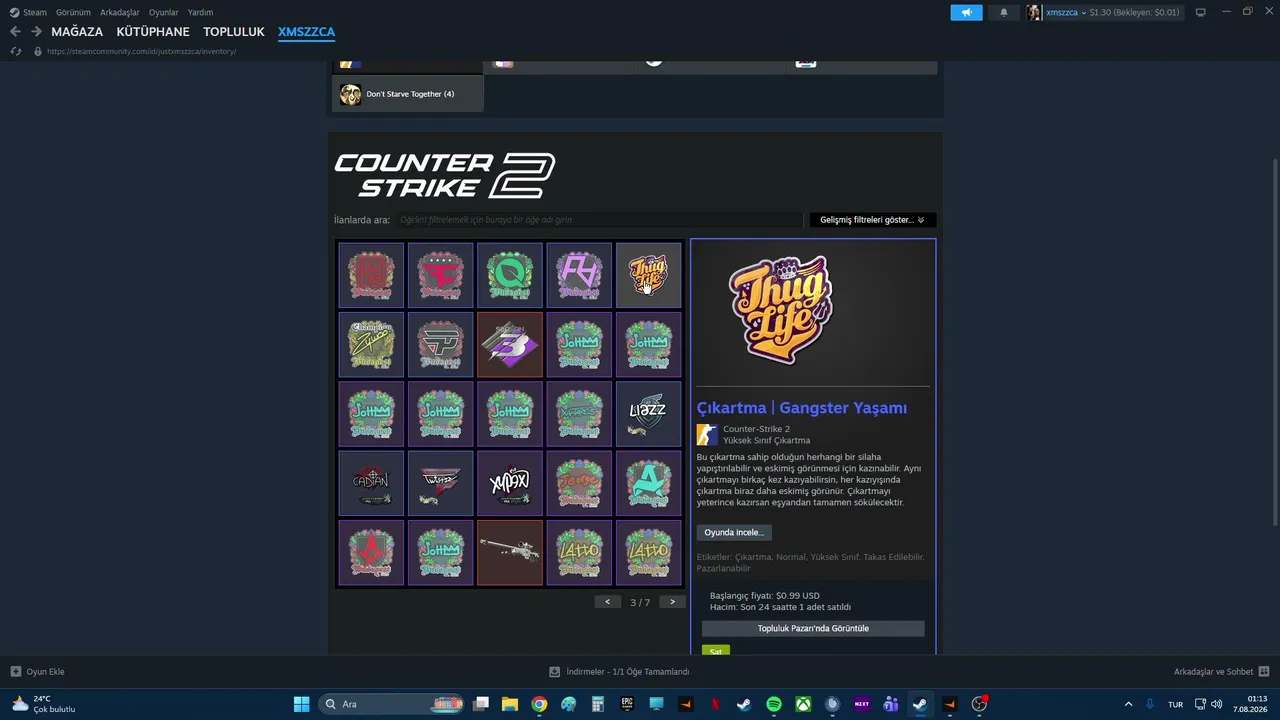Open Arkadaşlar ve Sohbet panel
This screenshot has width=1280, height=720.
1221,672
